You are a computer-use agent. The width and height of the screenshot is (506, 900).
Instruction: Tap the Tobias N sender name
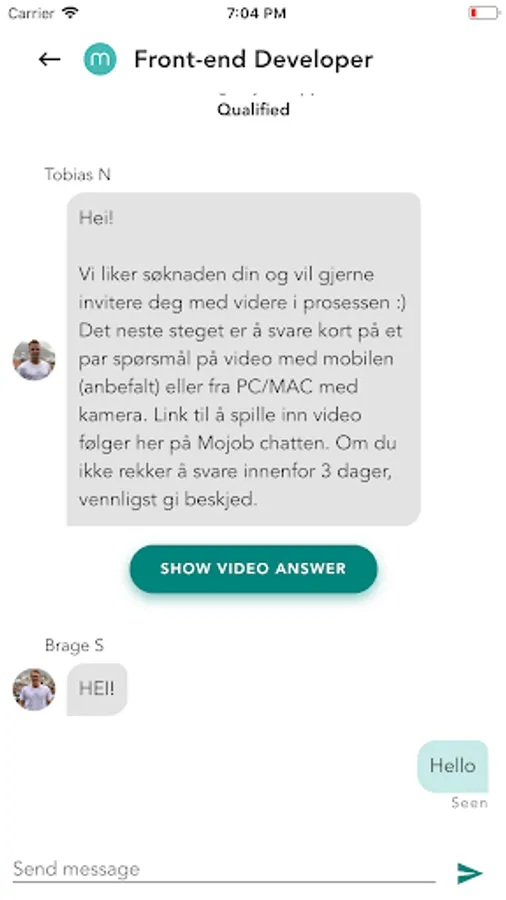coord(77,174)
